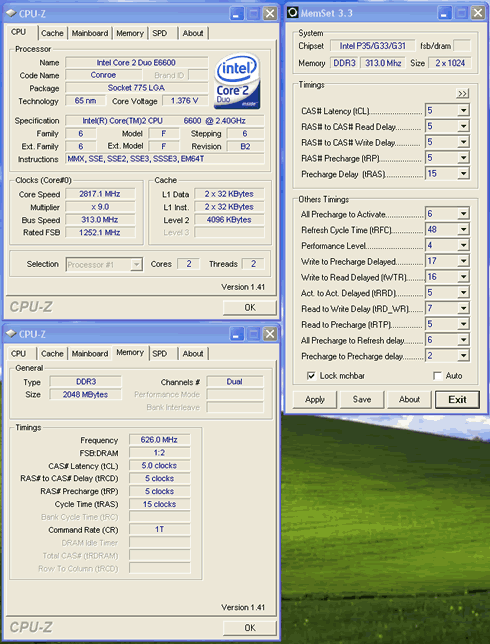Click the Save button in MemSet

pyautogui.click(x=362, y=400)
